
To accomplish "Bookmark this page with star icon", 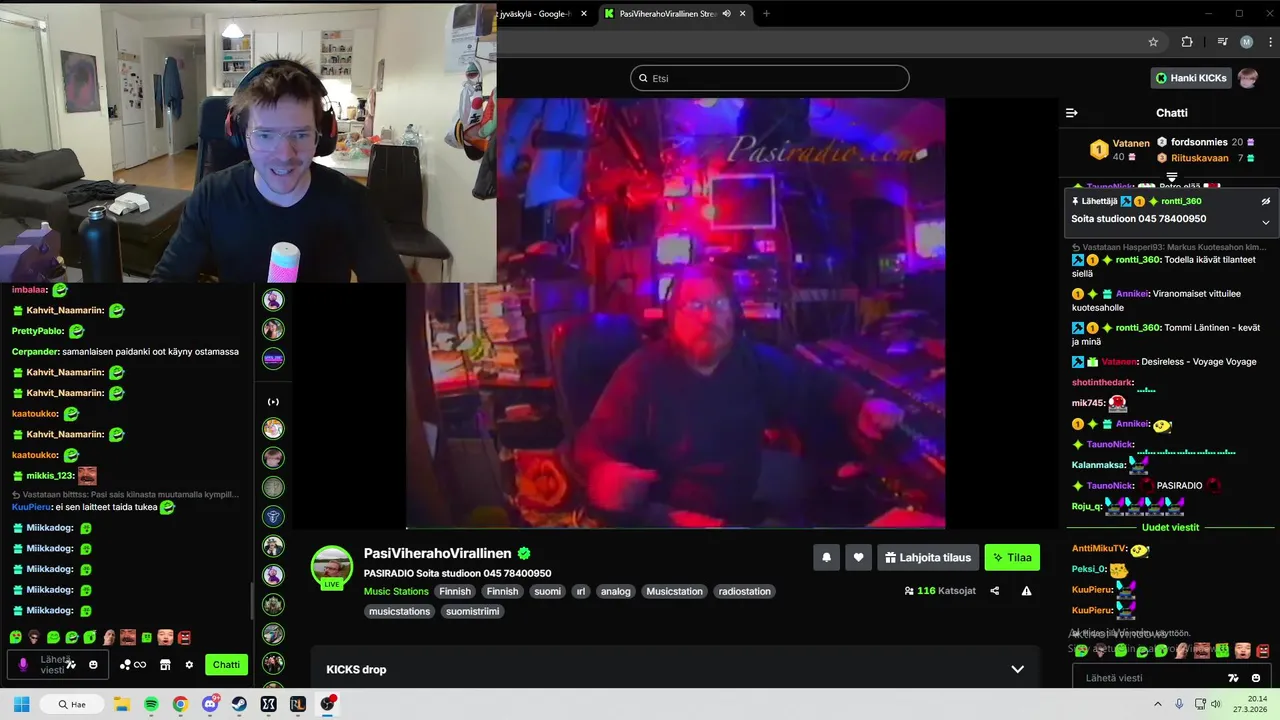I will click(x=1153, y=42).
